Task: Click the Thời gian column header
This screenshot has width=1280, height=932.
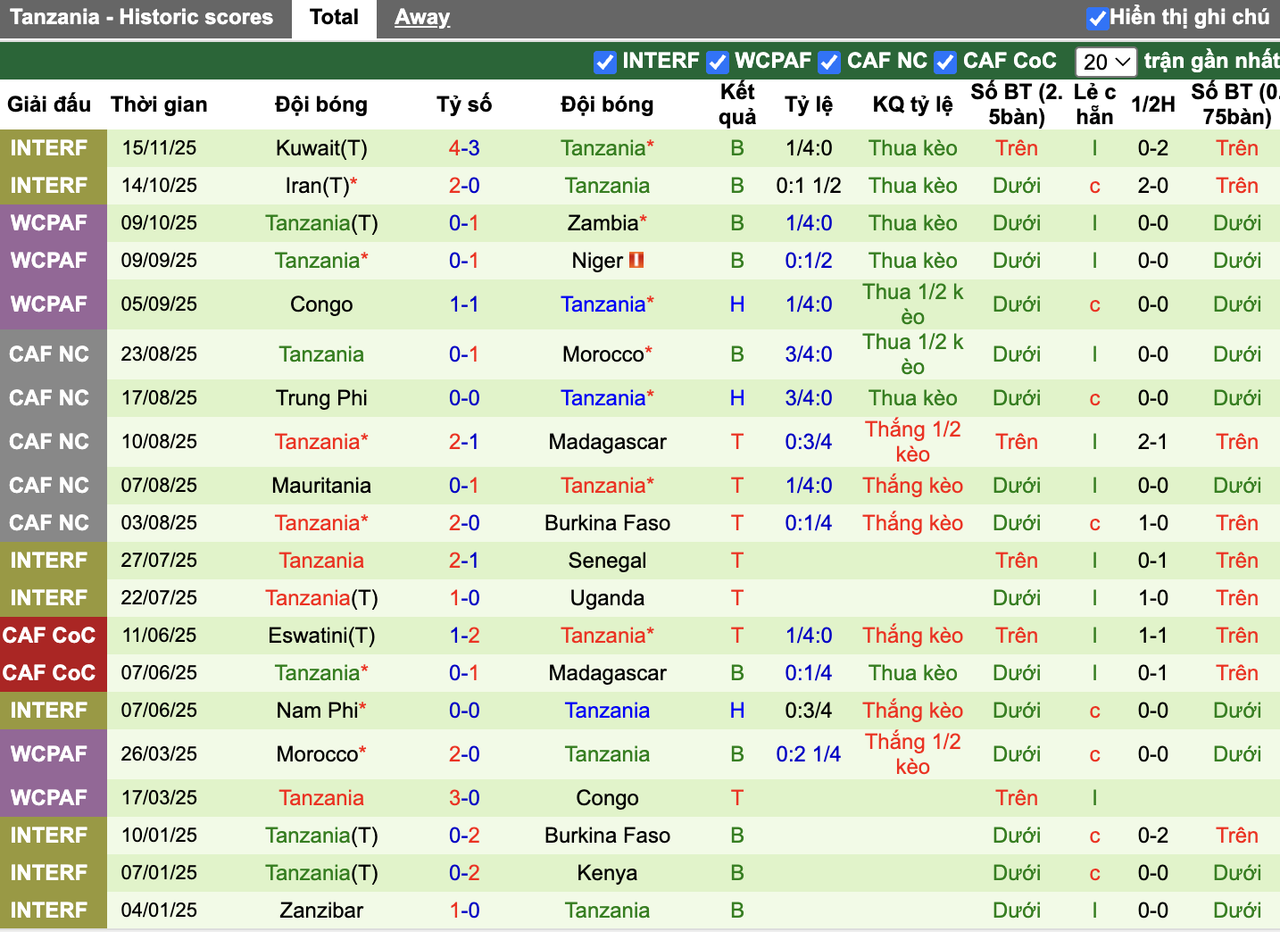Action: tap(159, 104)
